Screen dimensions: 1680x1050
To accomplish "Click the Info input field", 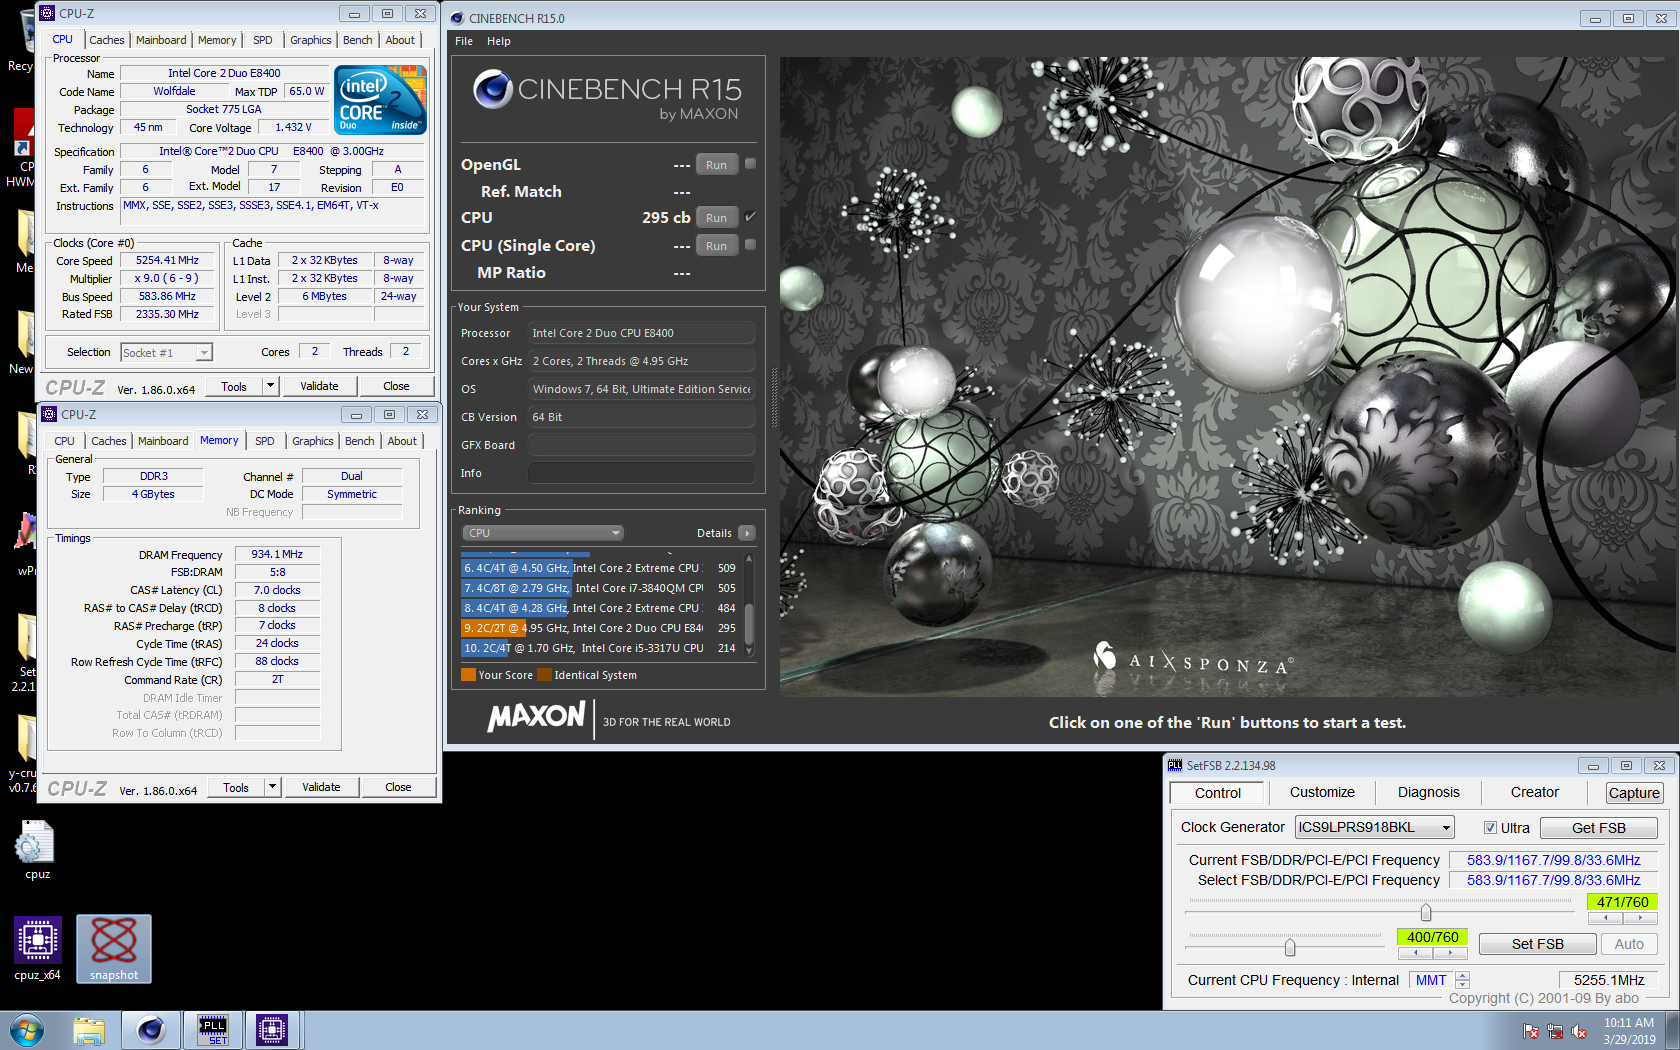I will [641, 473].
